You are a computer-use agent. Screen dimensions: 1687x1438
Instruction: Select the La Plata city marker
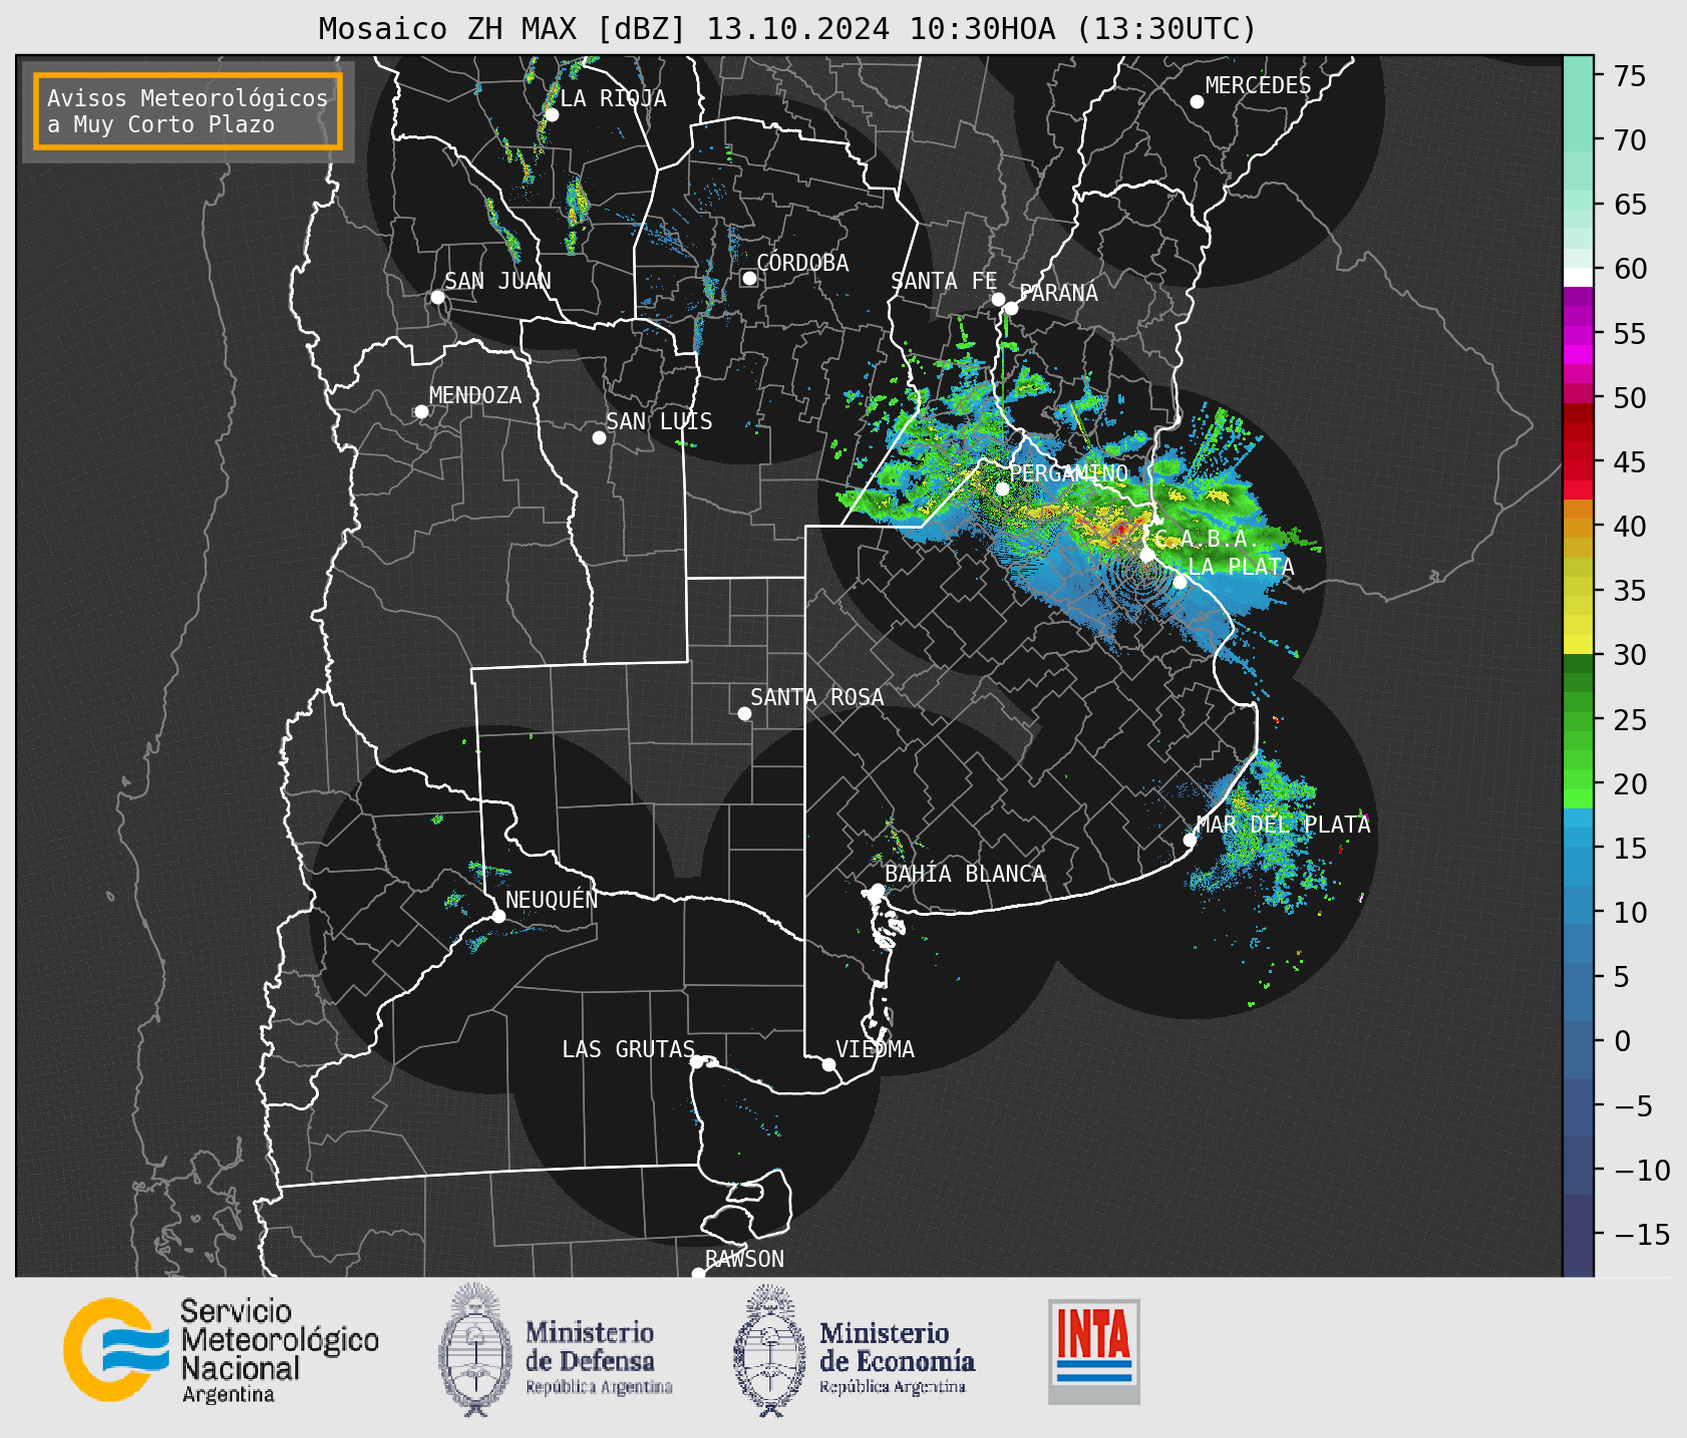pyautogui.click(x=1180, y=582)
